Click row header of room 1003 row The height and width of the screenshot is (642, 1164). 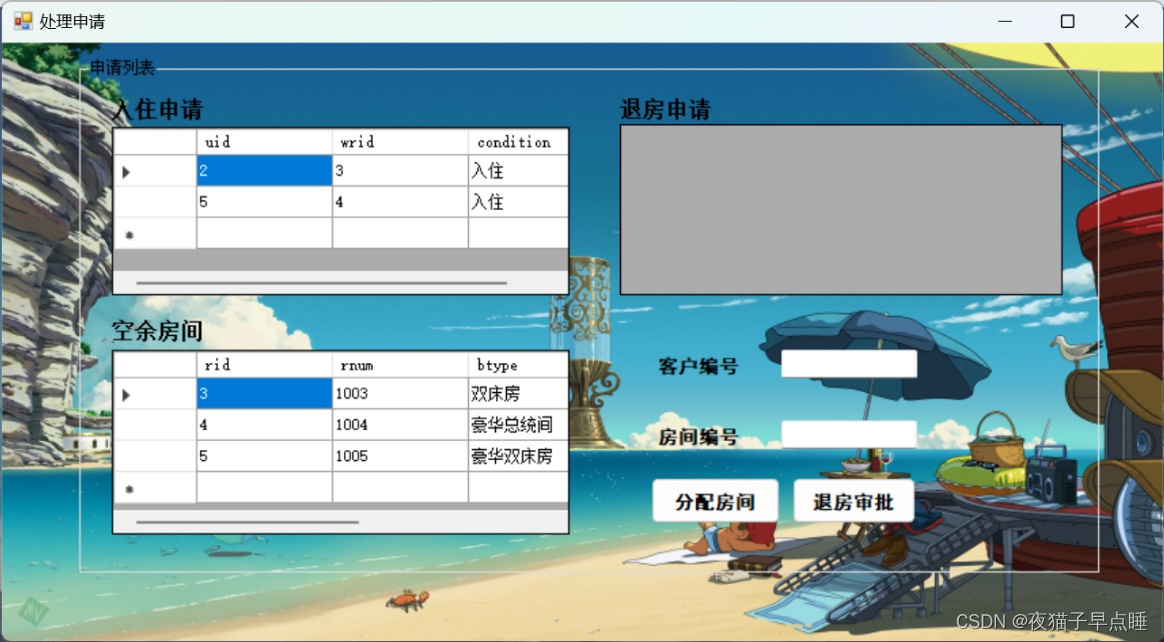155,393
